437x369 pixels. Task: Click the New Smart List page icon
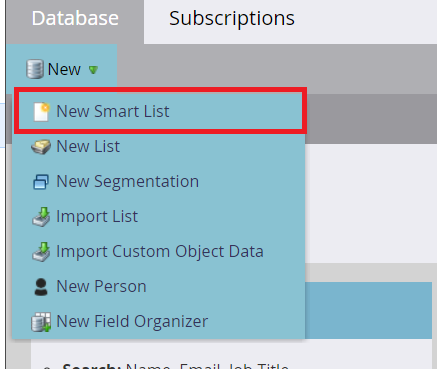click(x=42, y=112)
